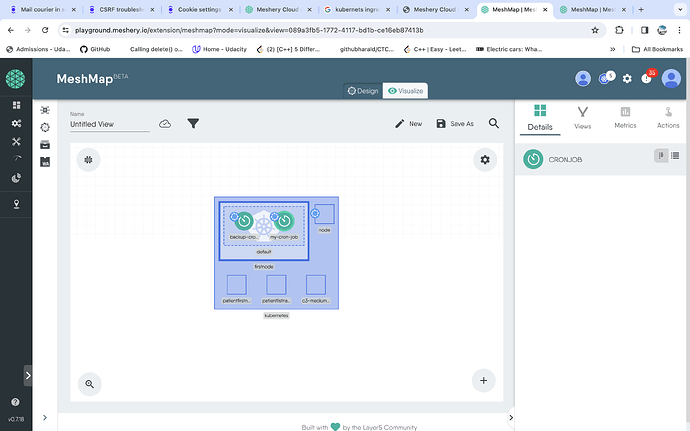This screenshot has height=431, width=690.
Task: Select the archive box icon in secondary toolbar
Action: [x=45, y=144]
